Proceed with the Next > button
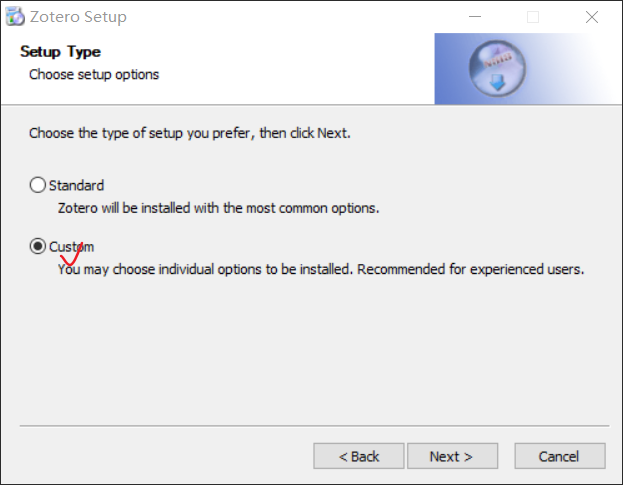Image resolution: width=623 pixels, height=485 pixels. coord(453,456)
